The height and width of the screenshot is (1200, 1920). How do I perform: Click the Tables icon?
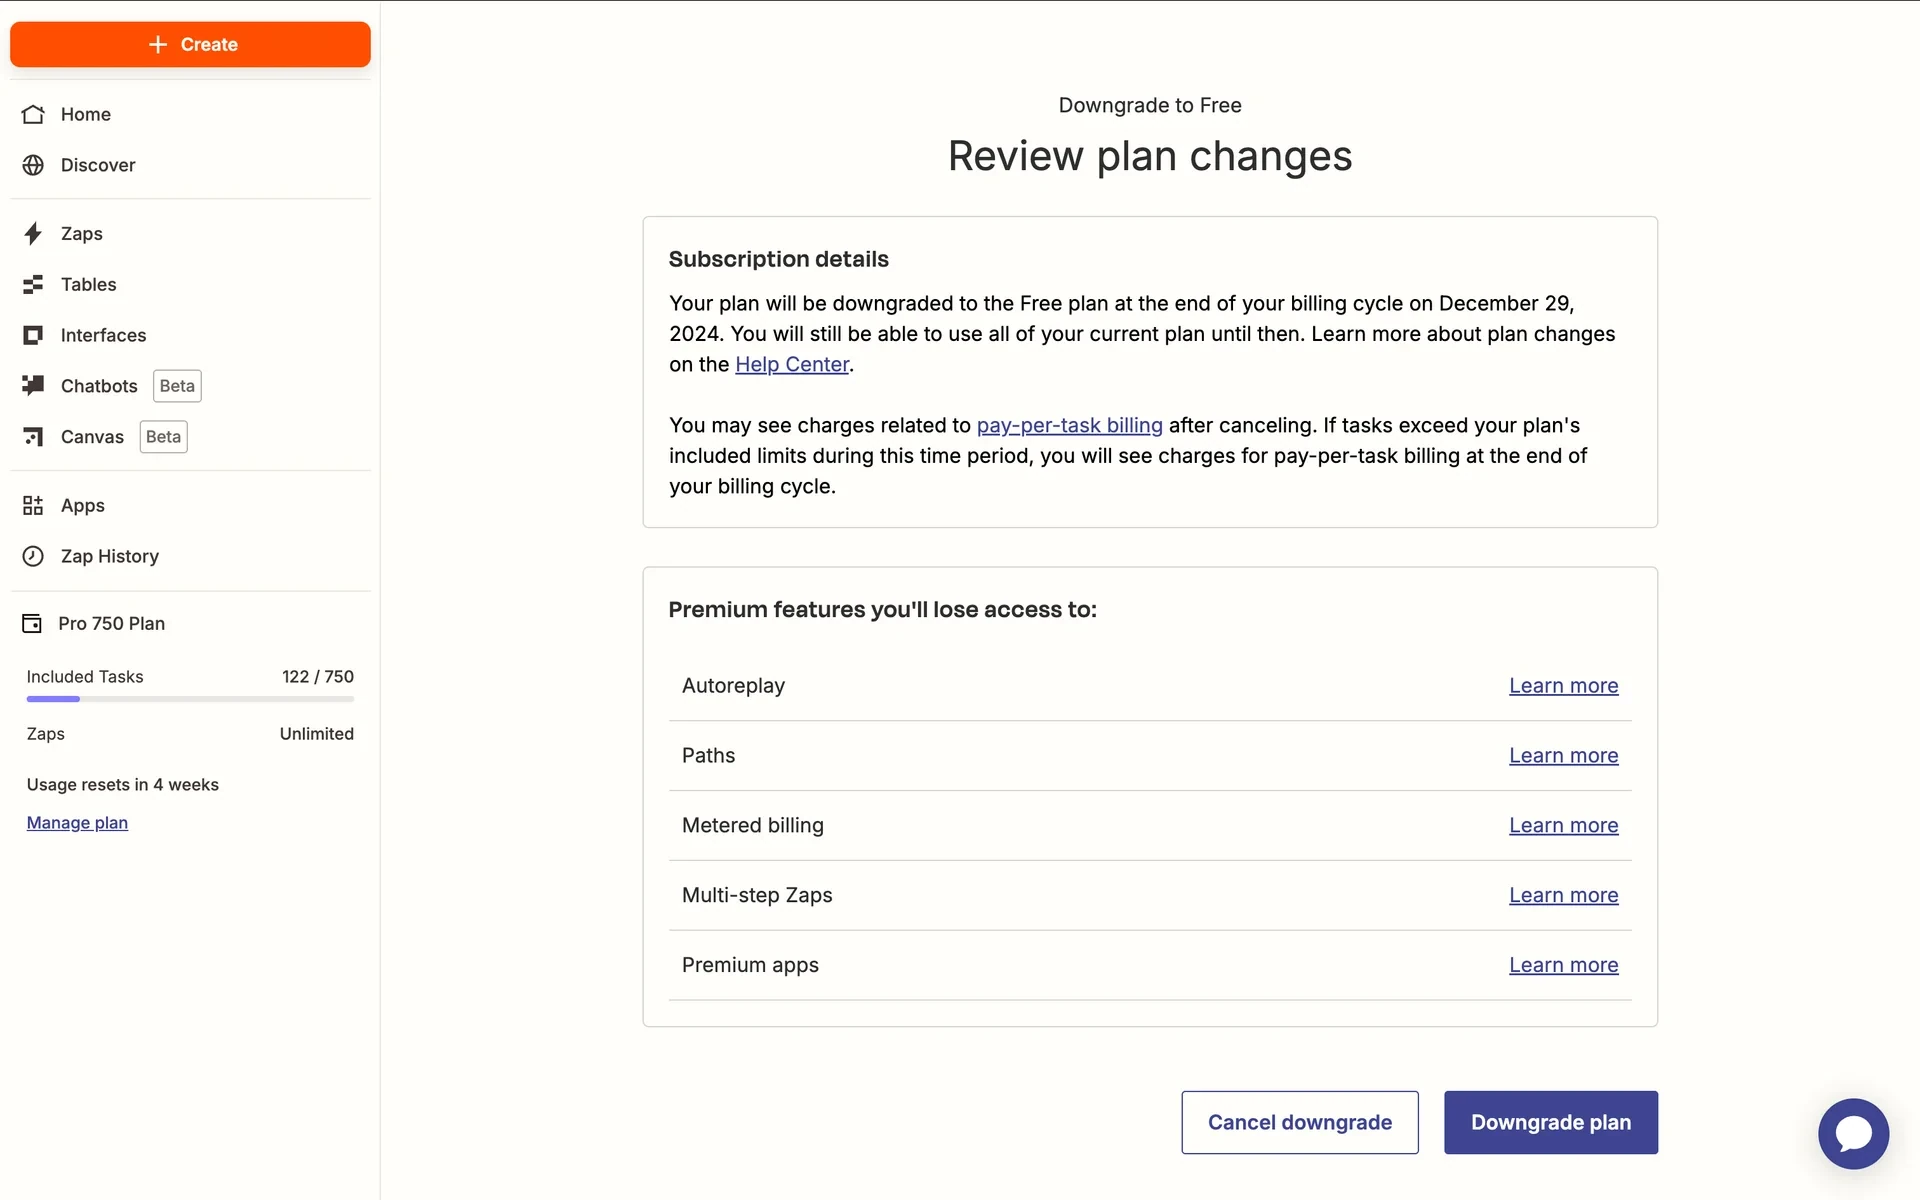coord(33,284)
